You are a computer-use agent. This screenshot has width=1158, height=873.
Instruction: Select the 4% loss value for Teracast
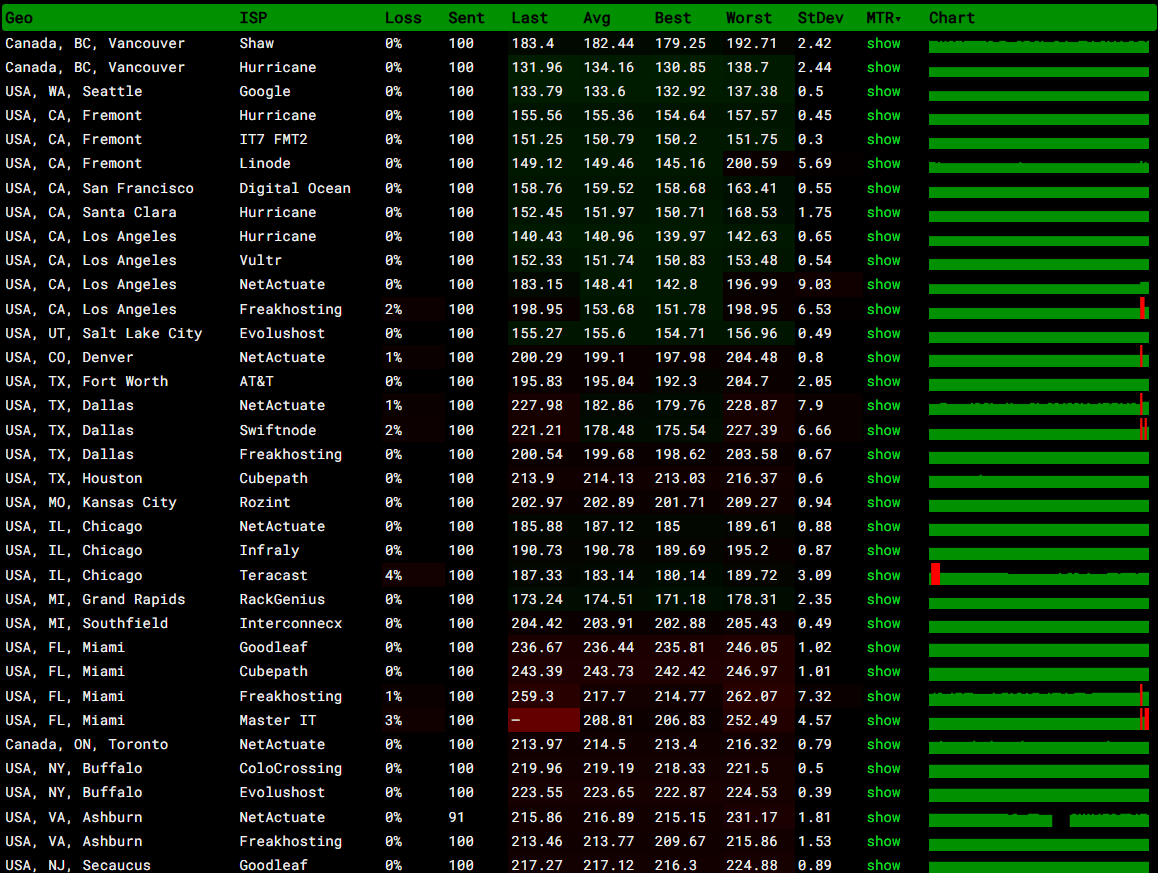pyautogui.click(x=394, y=575)
